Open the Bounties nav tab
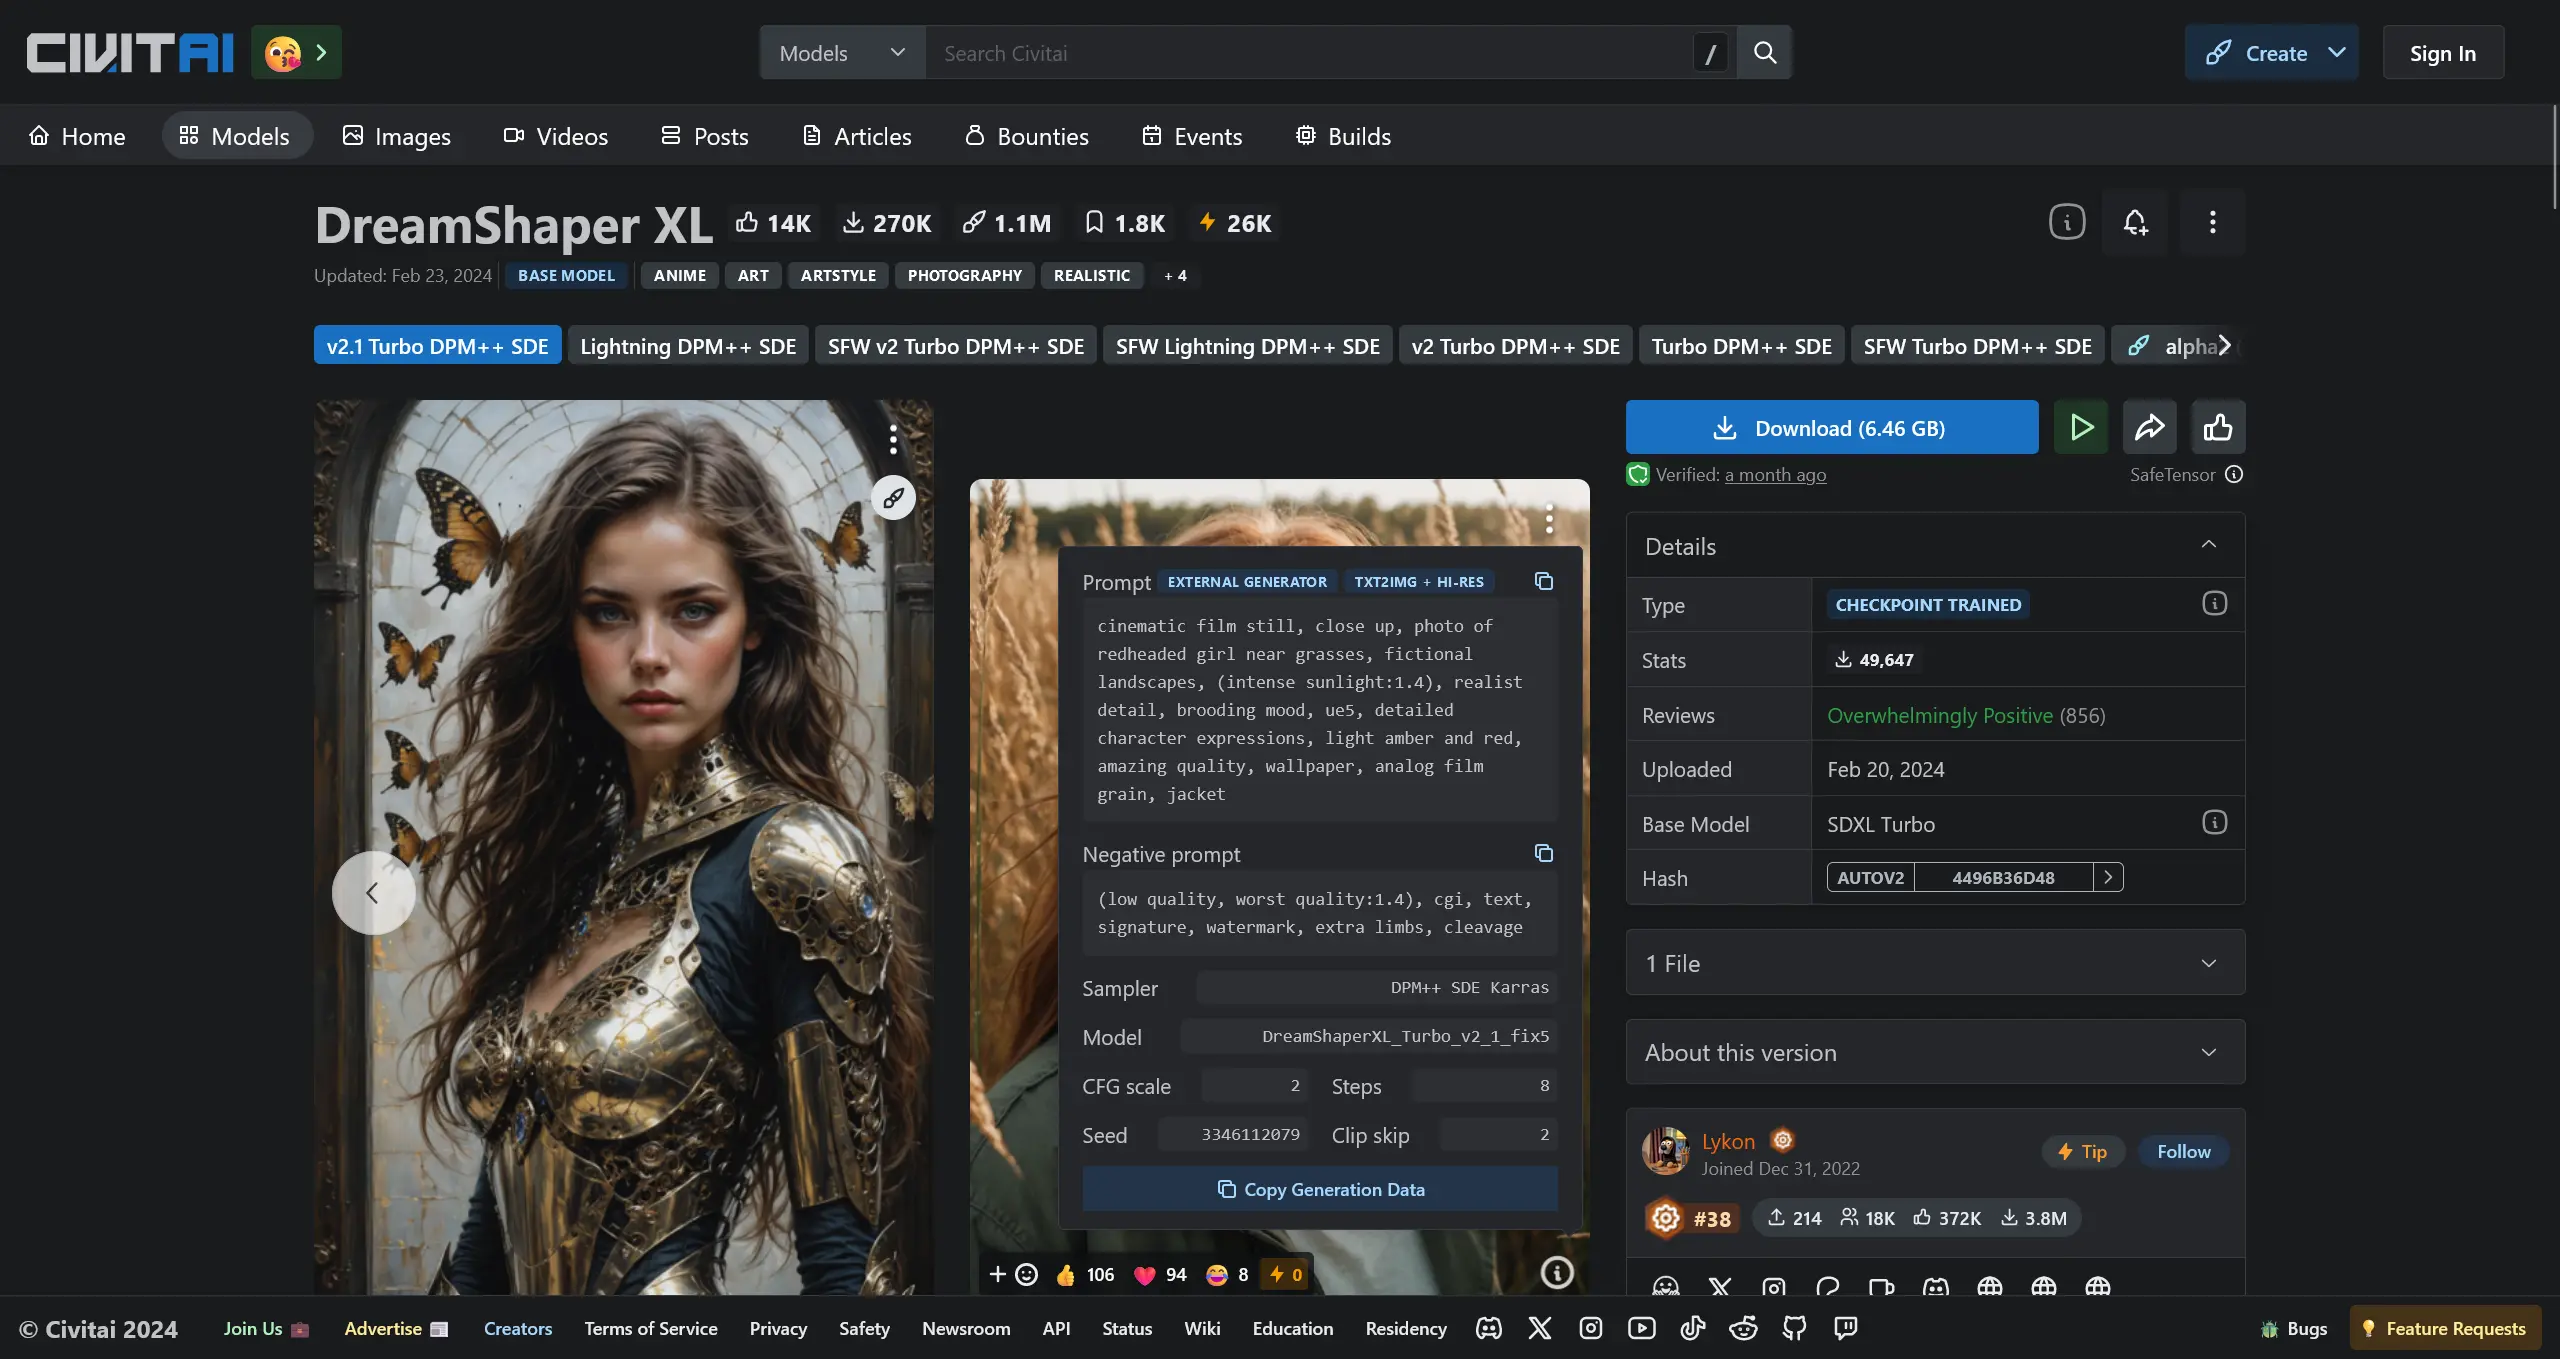 coord(1027,136)
